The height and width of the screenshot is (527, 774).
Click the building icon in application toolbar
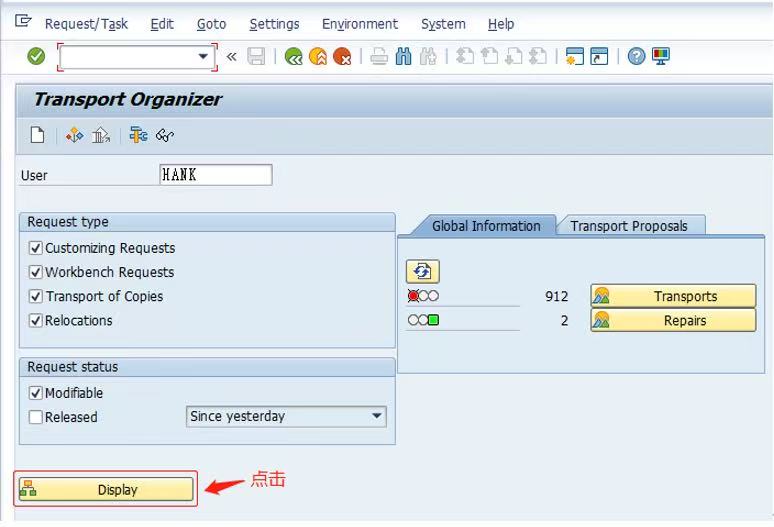coord(101,135)
